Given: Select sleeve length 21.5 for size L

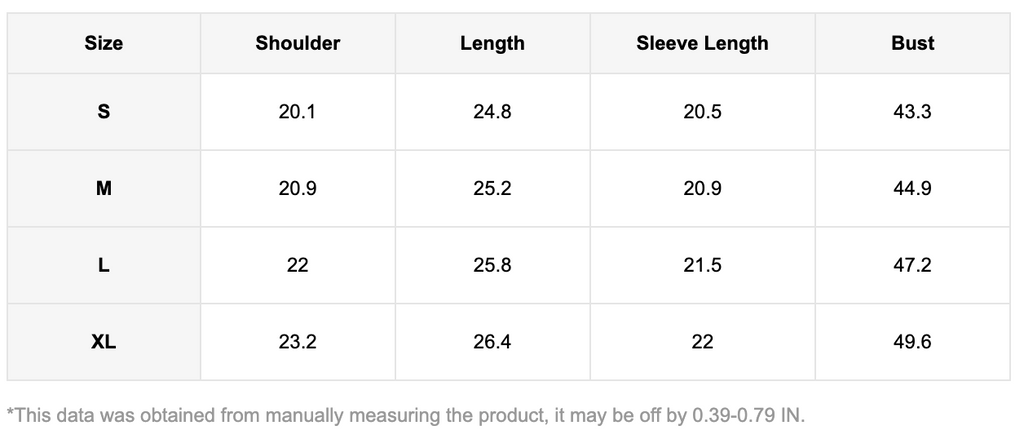Looking at the screenshot, I should coord(702,265).
